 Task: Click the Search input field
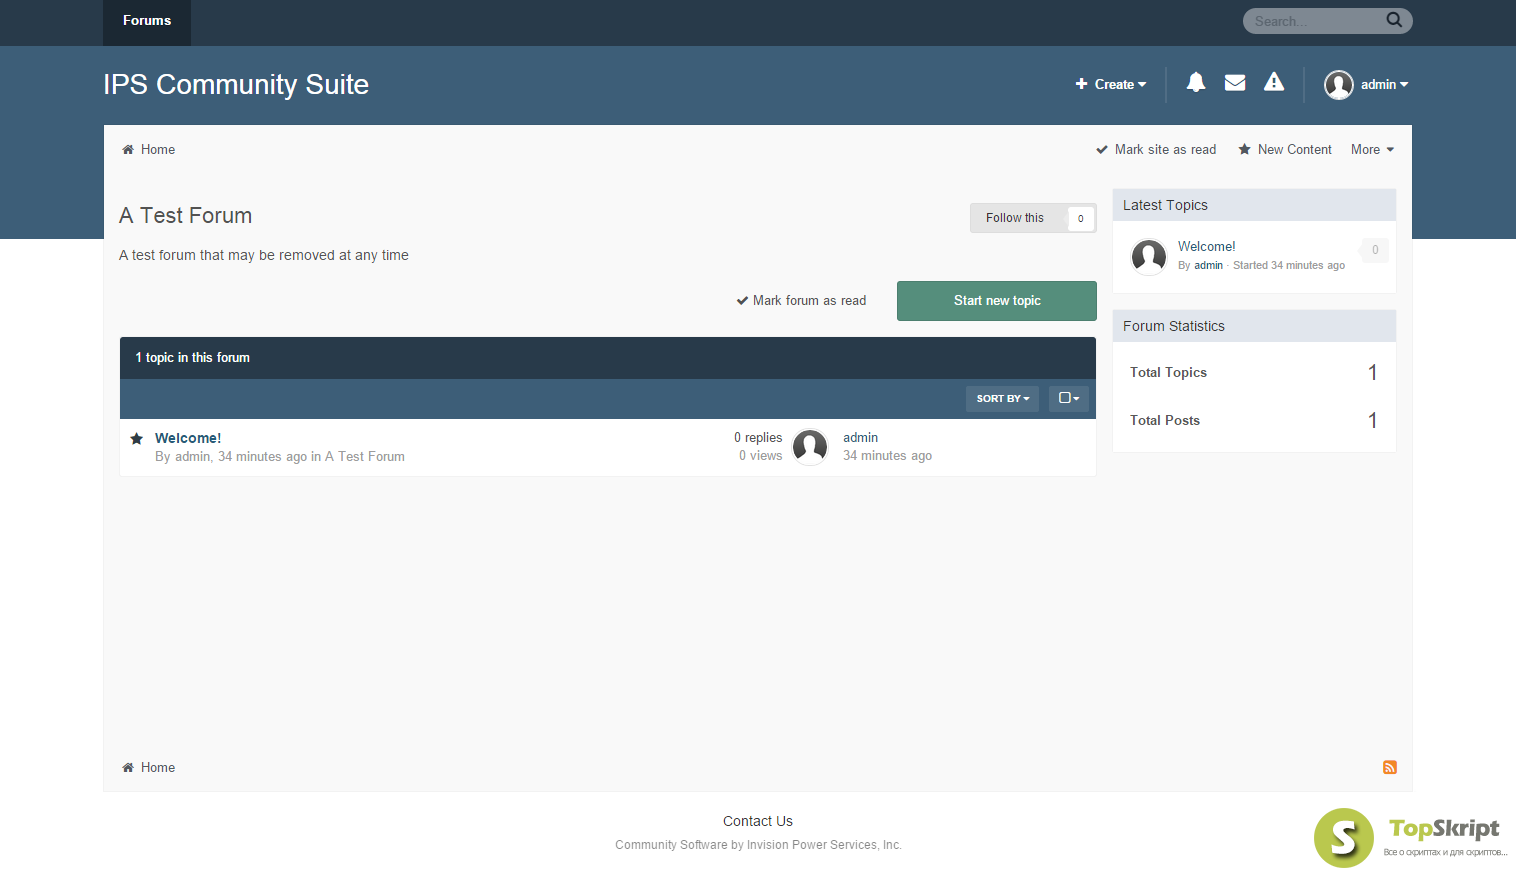[1315, 21]
